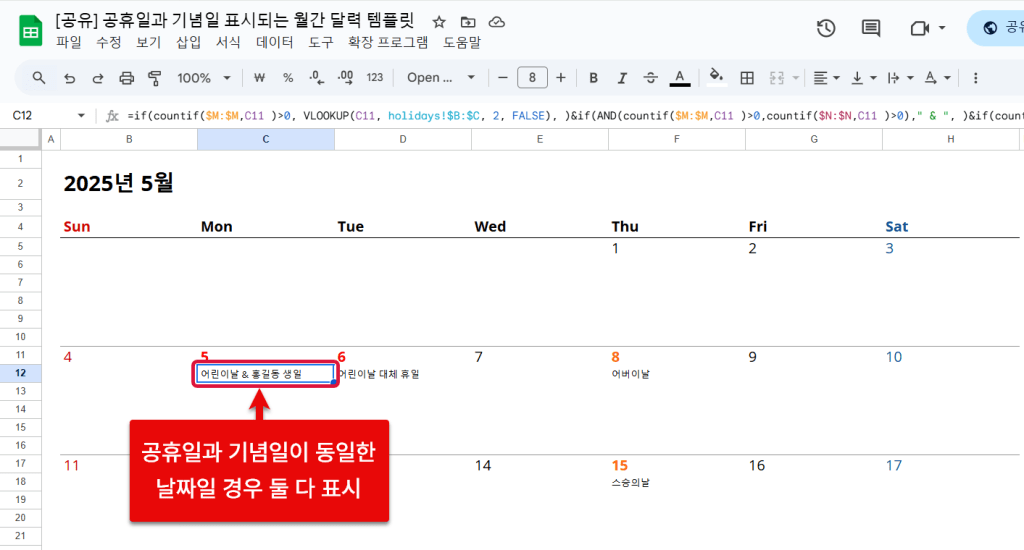1024x550 pixels.
Task: Open version history clock icon
Action: 826,28
